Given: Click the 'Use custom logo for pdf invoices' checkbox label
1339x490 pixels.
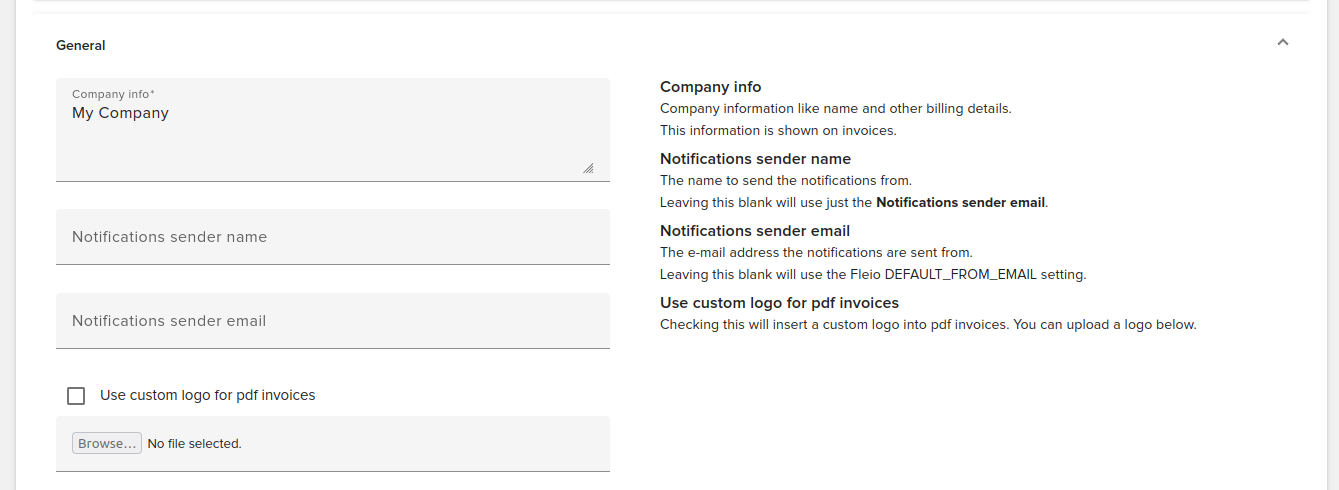Looking at the screenshot, I should pos(207,395).
